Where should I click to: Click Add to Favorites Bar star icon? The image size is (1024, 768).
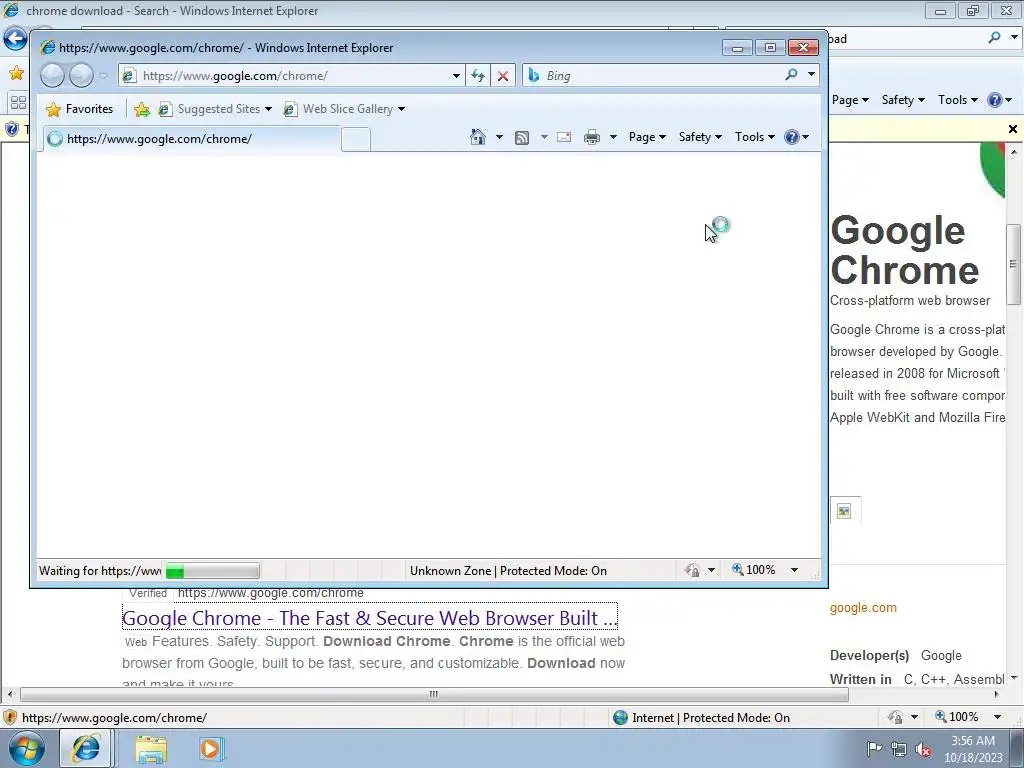pyautogui.click(x=142, y=109)
